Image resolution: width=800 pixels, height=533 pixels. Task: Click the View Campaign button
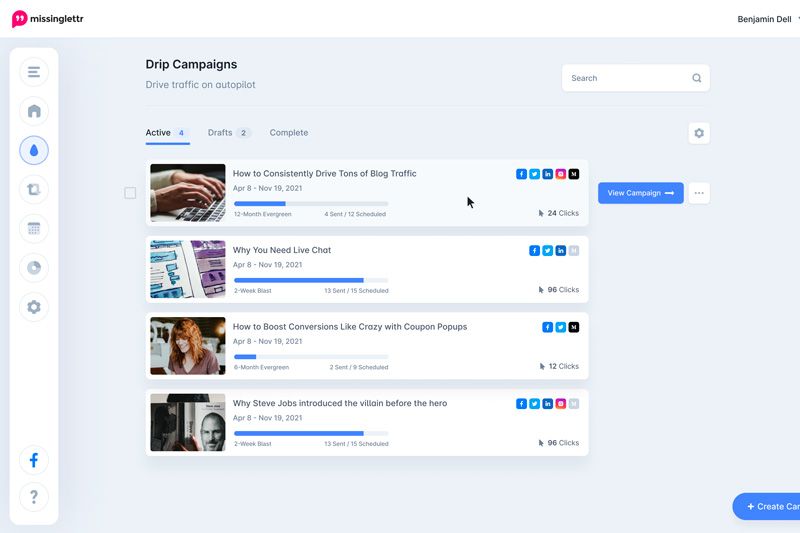tap(640, 193)
